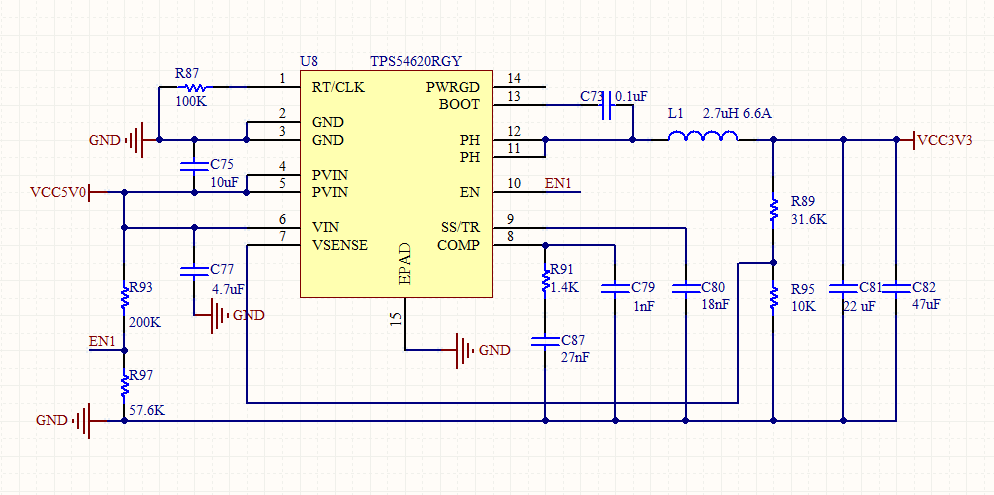Viewport: 994px width, 495px height.
Task: Select the C87 capacitor symbol
Action: 545,341
